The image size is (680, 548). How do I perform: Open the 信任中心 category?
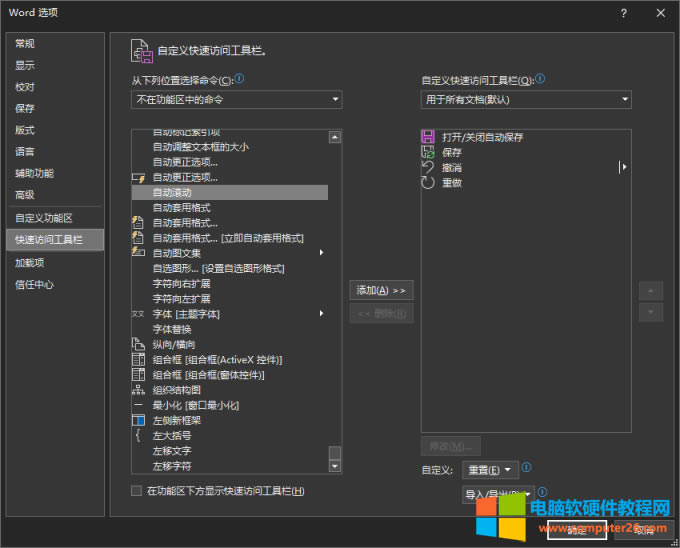point(35,284)
